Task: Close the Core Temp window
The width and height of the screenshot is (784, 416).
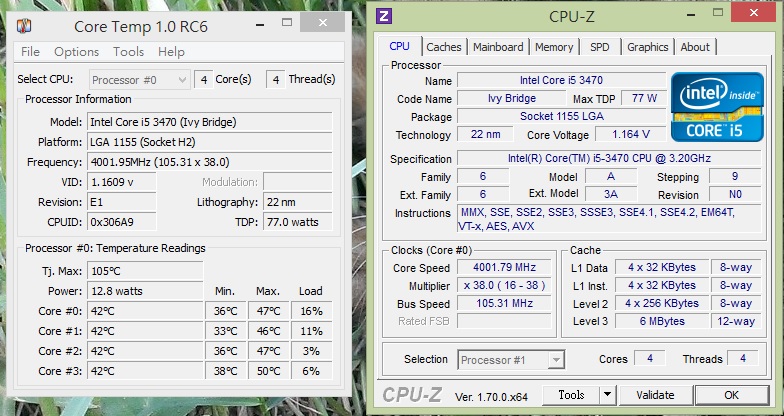Action: coord(322,22)
